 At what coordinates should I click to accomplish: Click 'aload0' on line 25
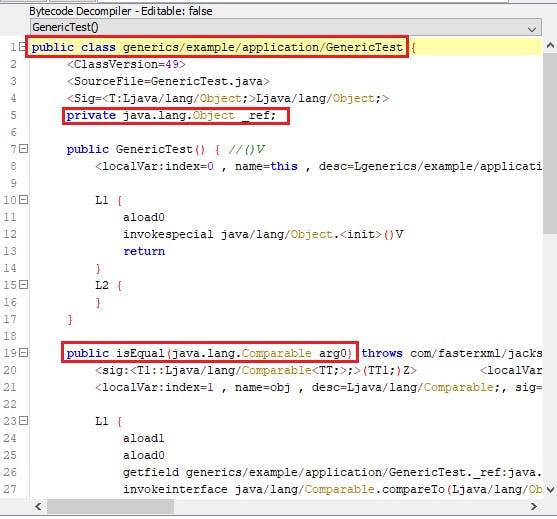pos(144,455)
